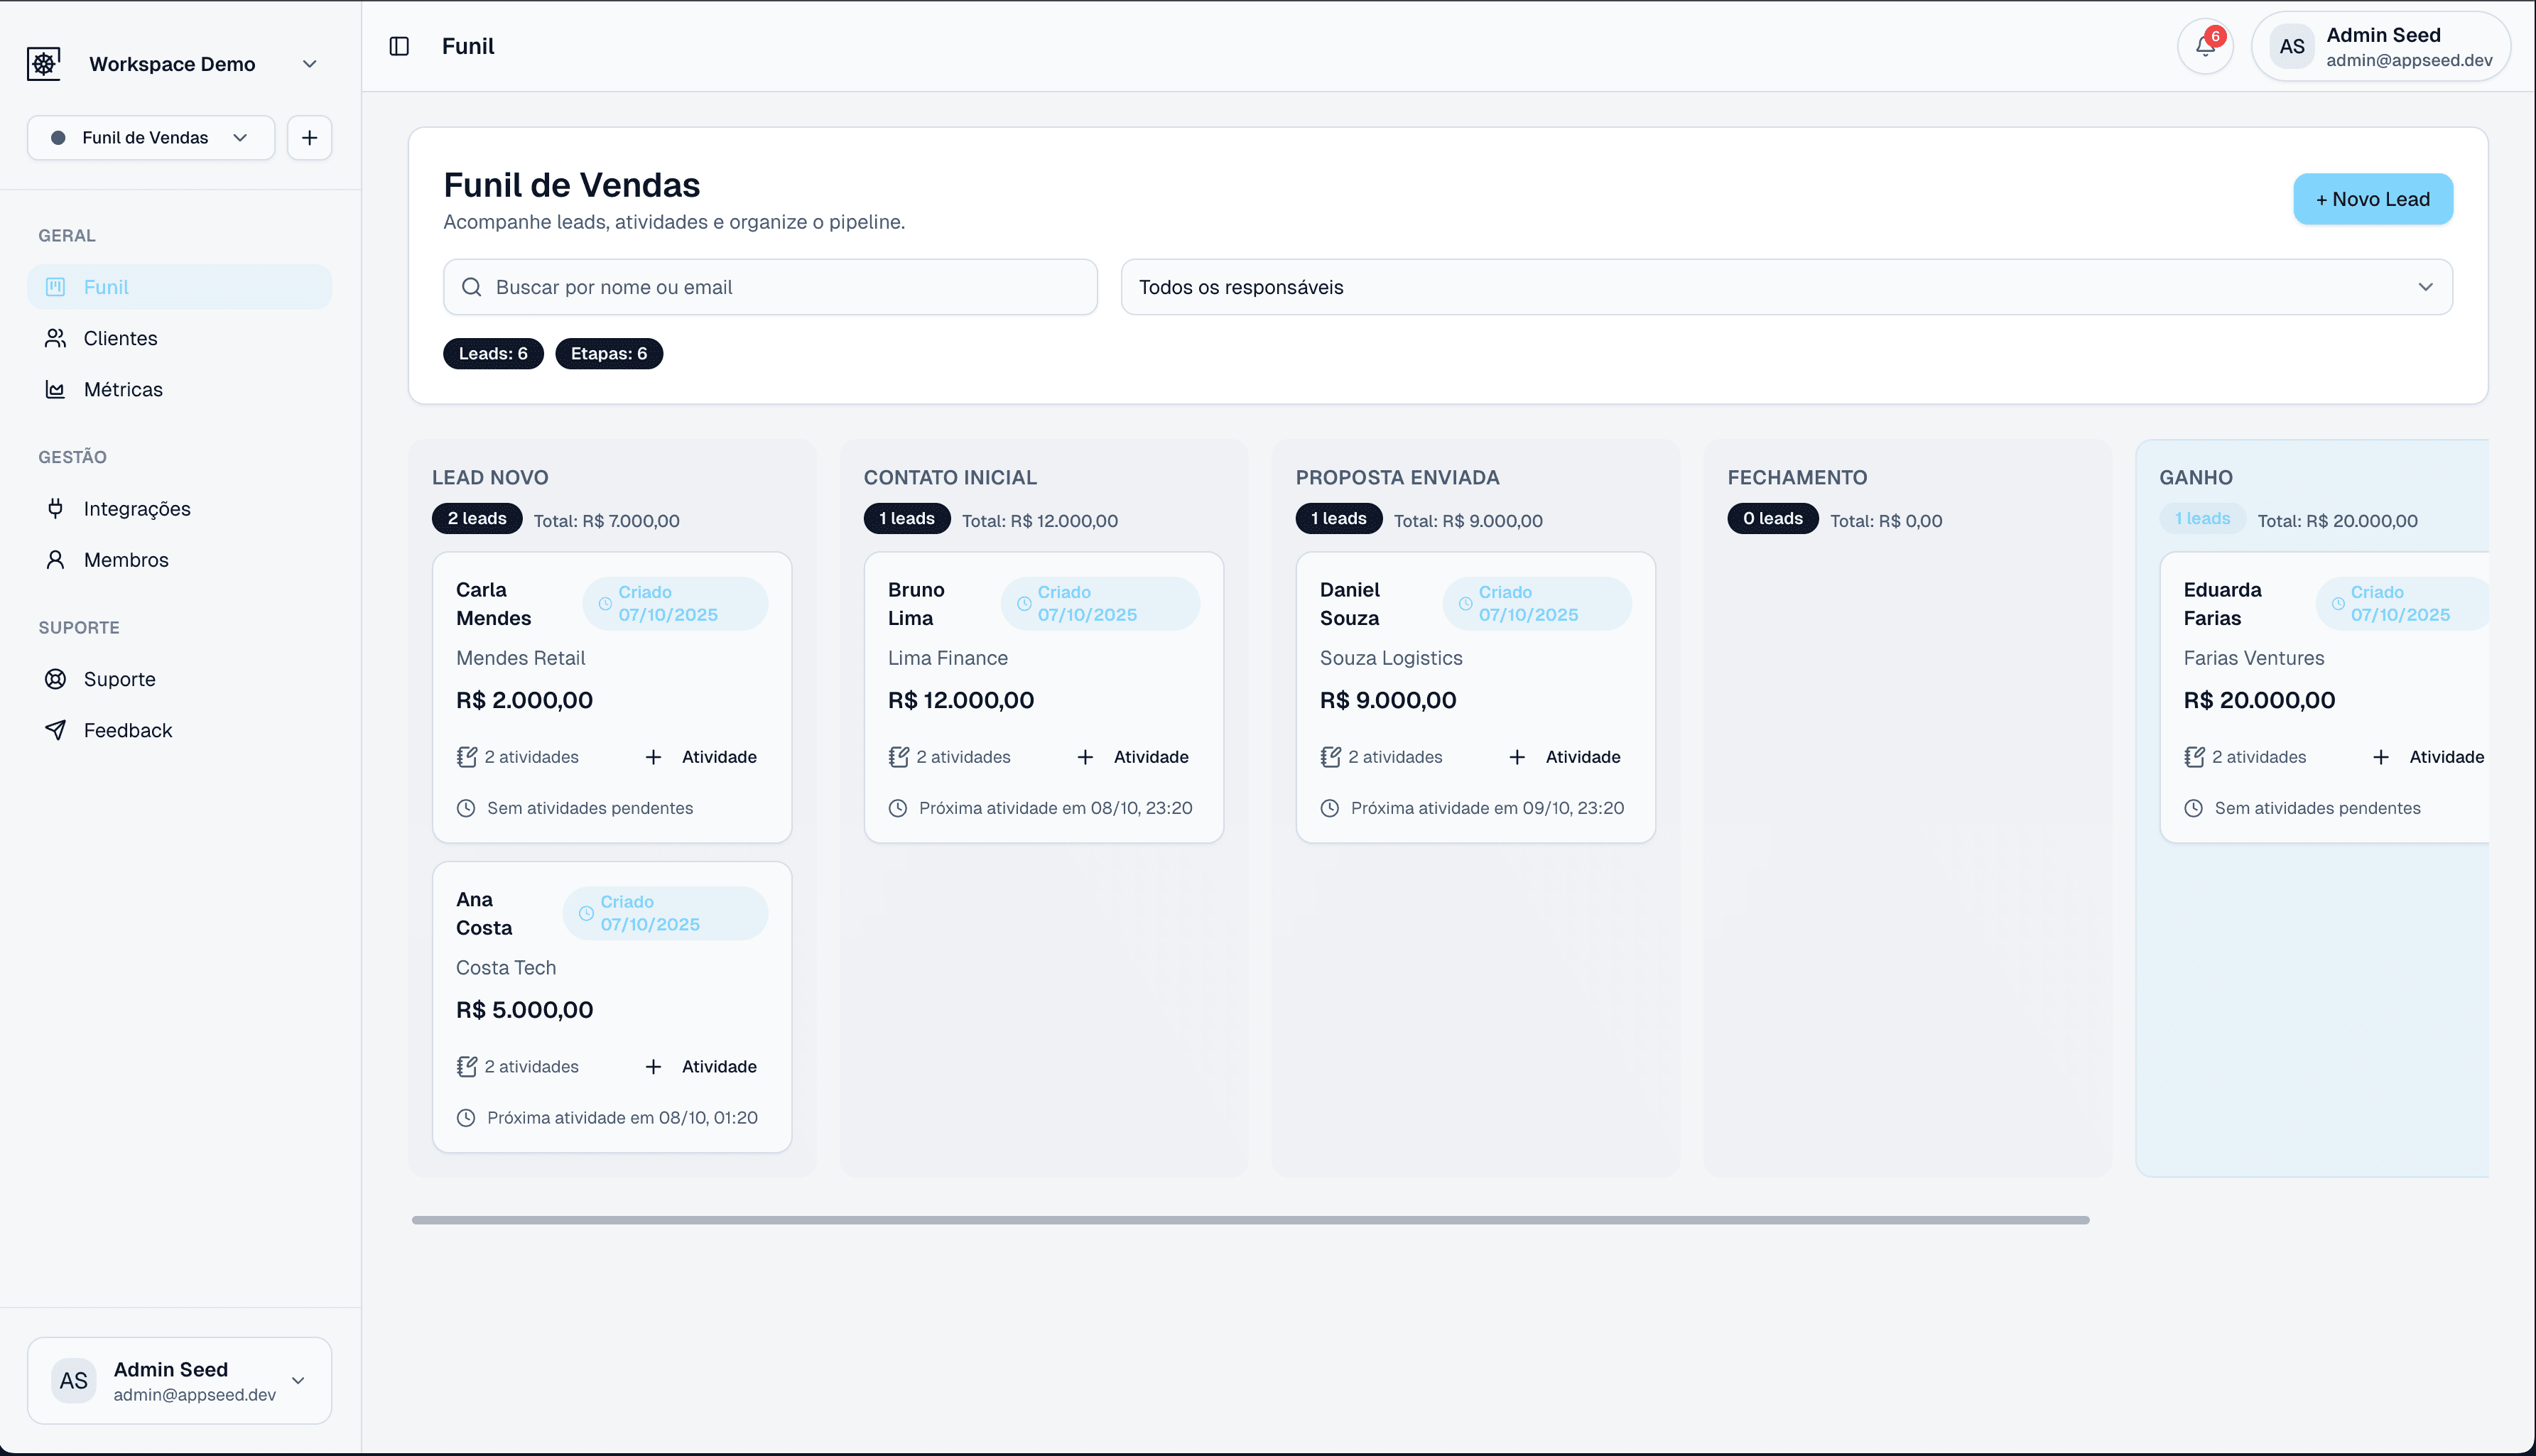The image size is (2536, 1456).
Task: Open Membros in the sidebar
Action: point(126,560)
